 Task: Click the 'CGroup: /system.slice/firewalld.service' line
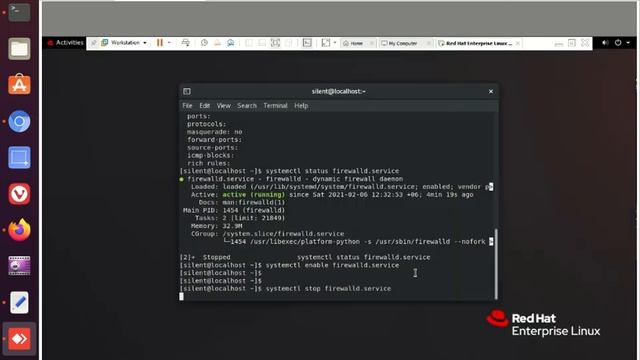(x=267, y=234)
